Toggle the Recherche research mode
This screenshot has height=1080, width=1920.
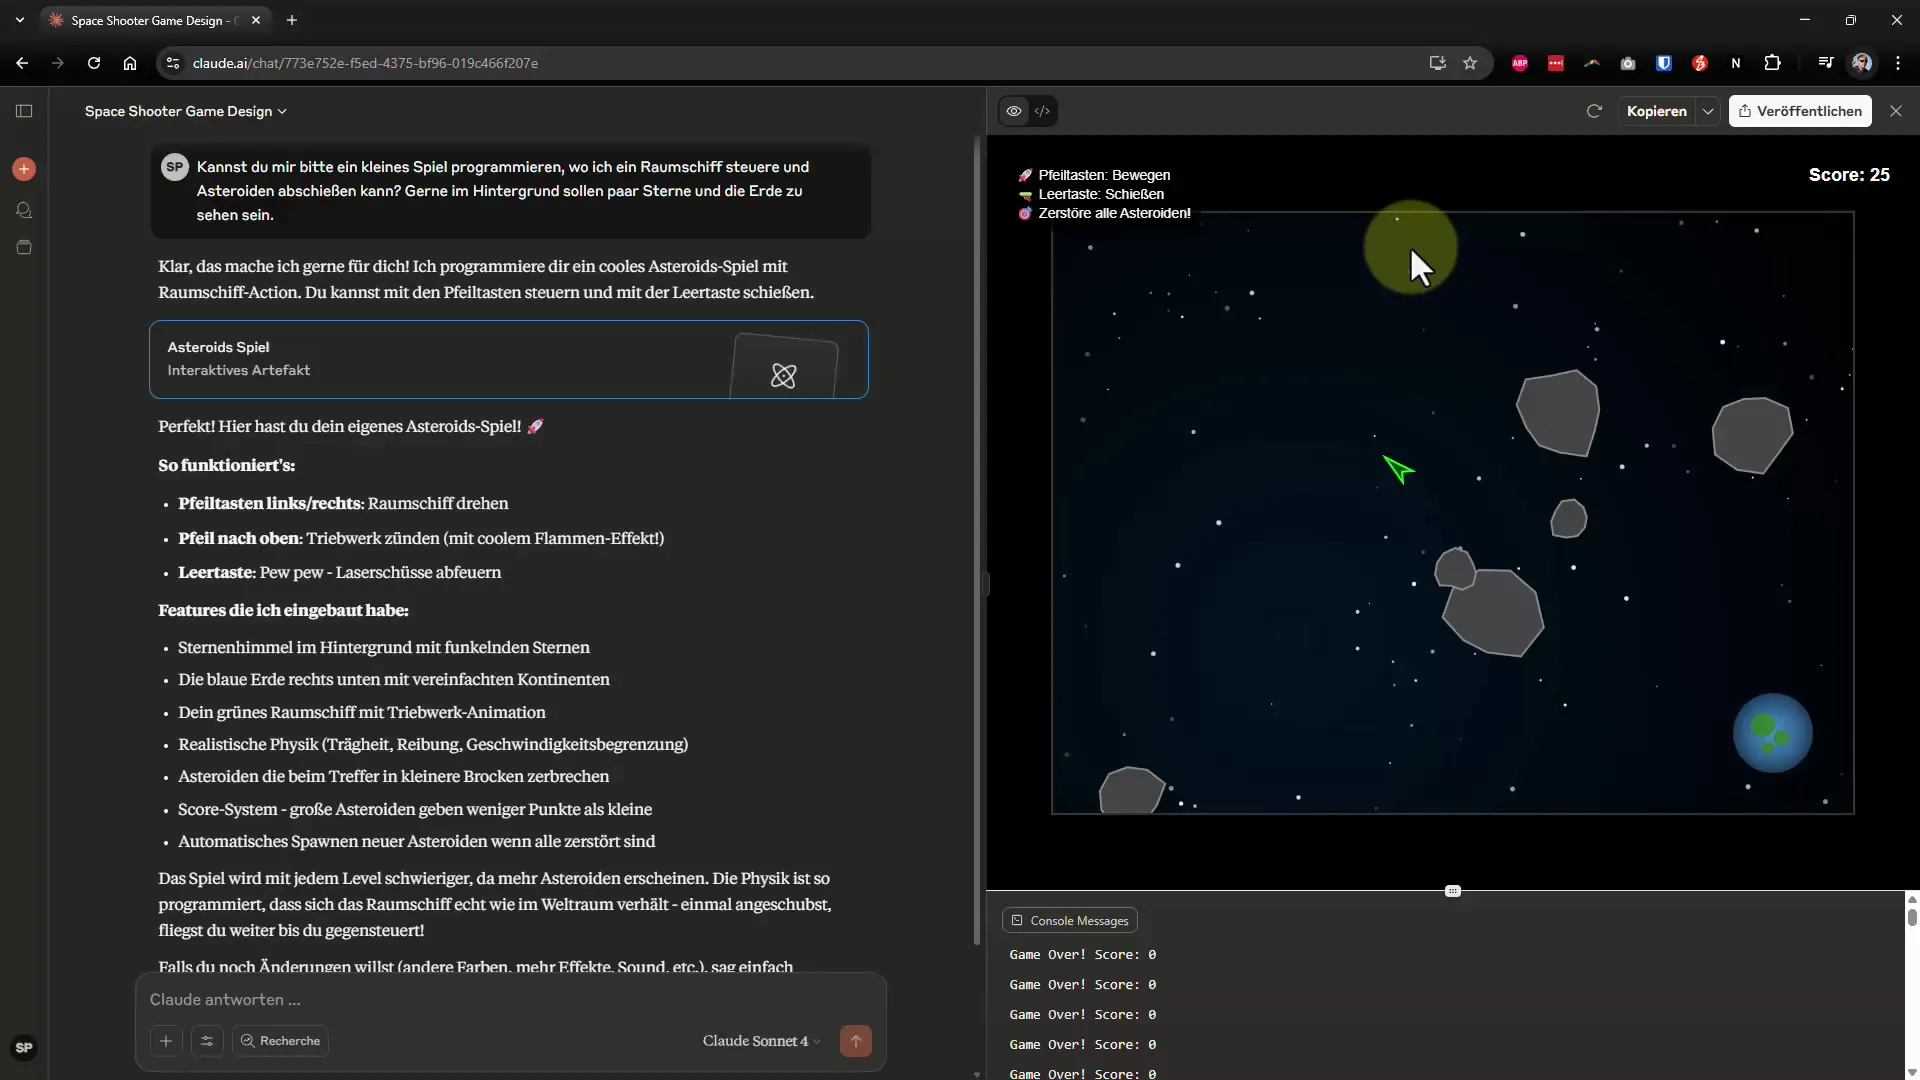click(281, 1041)
